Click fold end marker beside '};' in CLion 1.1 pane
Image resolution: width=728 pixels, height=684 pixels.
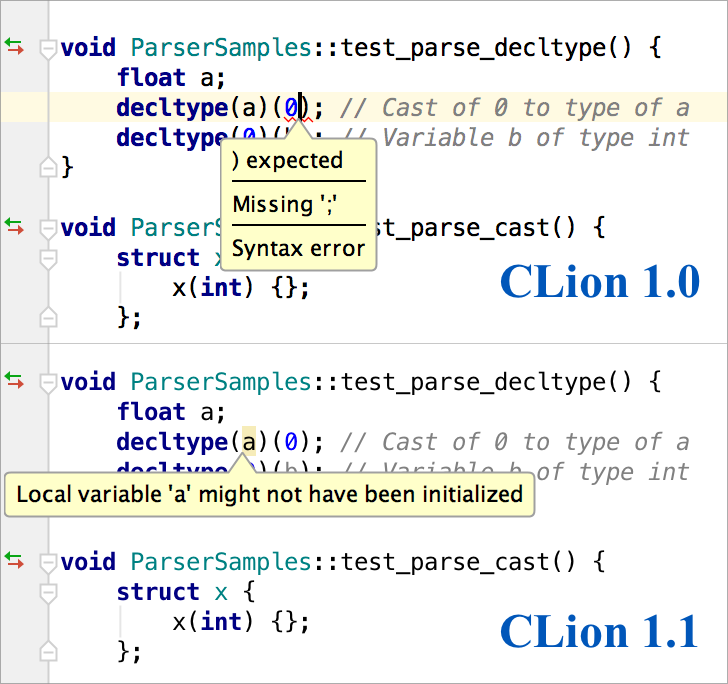click(48, 651)
